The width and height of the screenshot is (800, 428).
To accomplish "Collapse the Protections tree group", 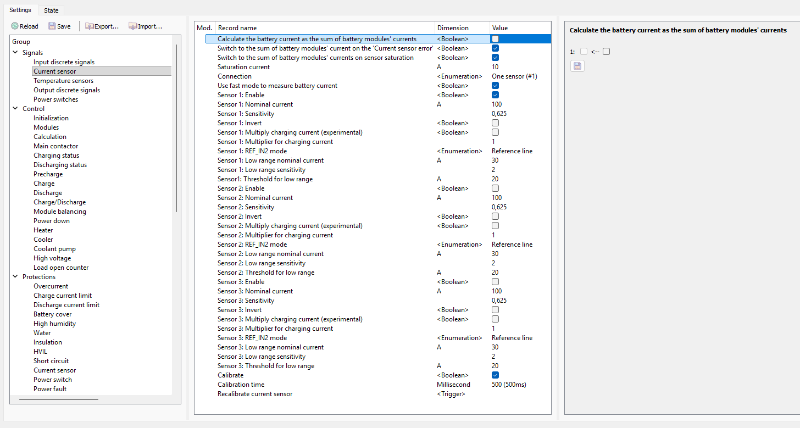I will coord(15,276).
